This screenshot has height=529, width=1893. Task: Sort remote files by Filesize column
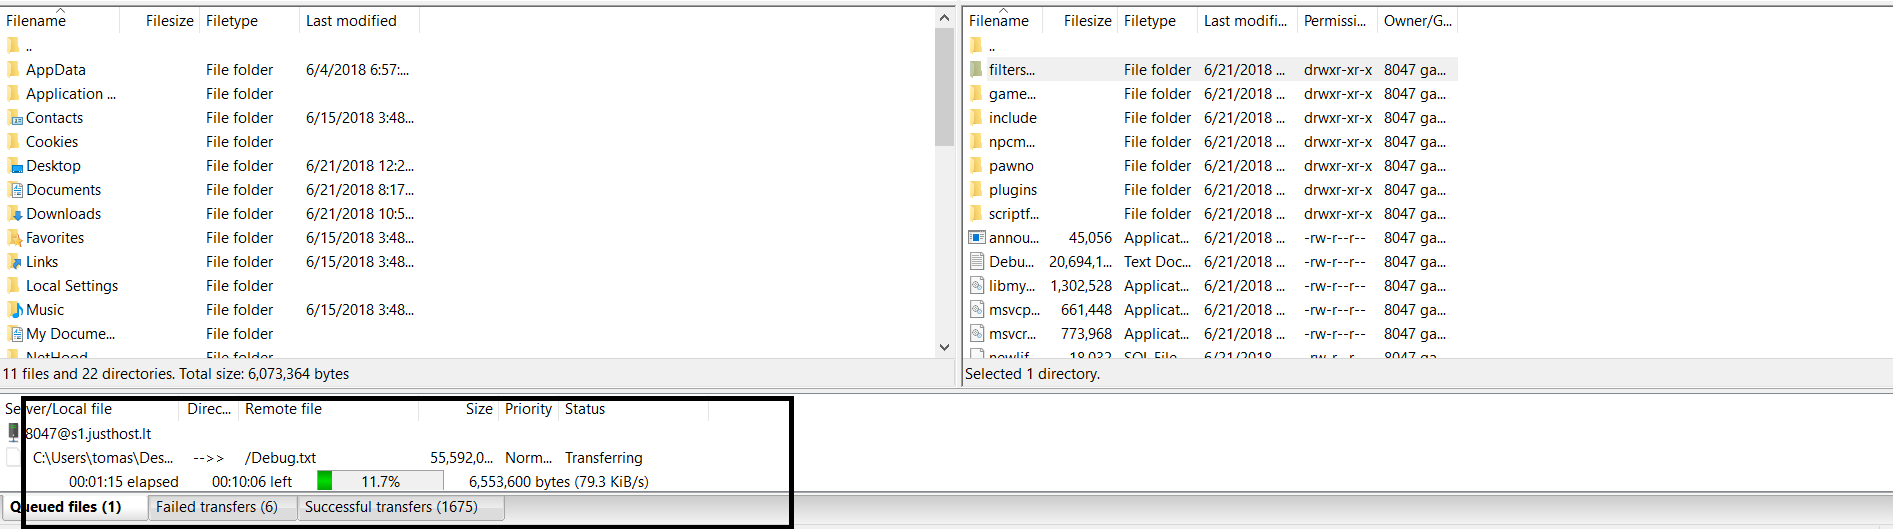[1080, 21]
